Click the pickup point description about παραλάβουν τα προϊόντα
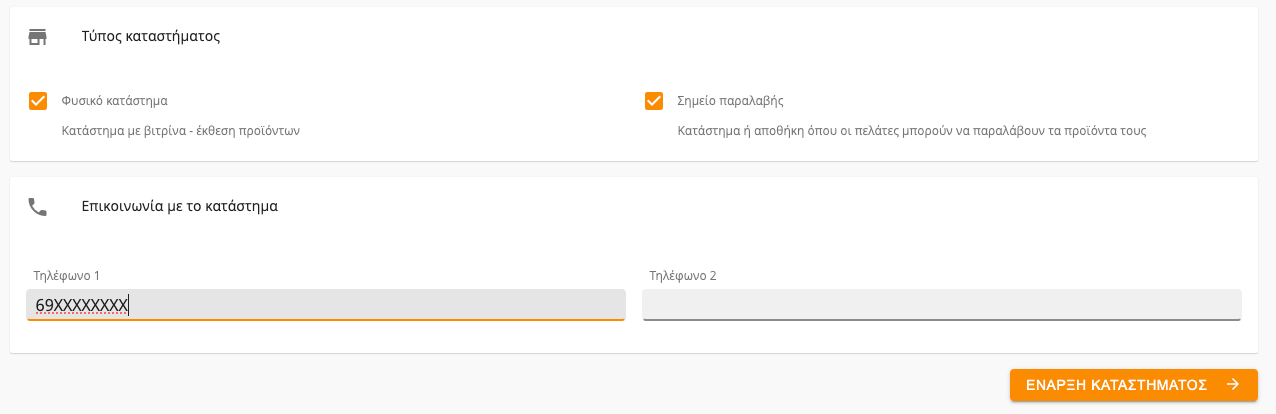The width and height of the screenshot is (1276, 414). pyautogui.click(x=912, y=131)
